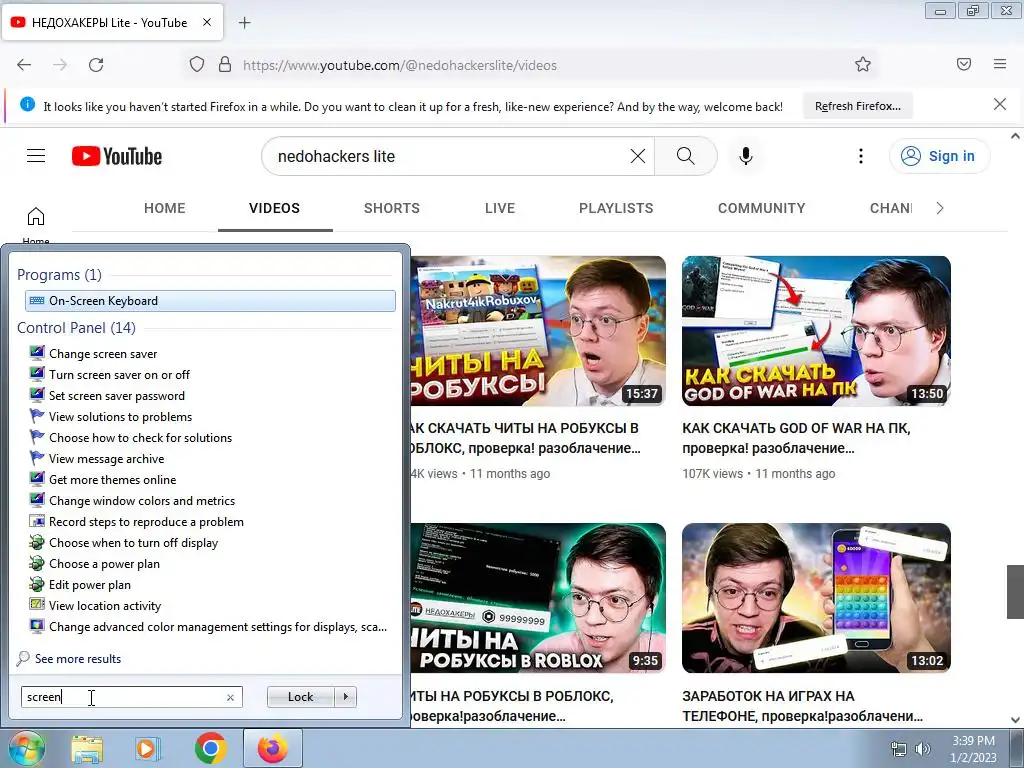
Task: Reload the page with refresh icon
Action: click(x=96, y=65)
